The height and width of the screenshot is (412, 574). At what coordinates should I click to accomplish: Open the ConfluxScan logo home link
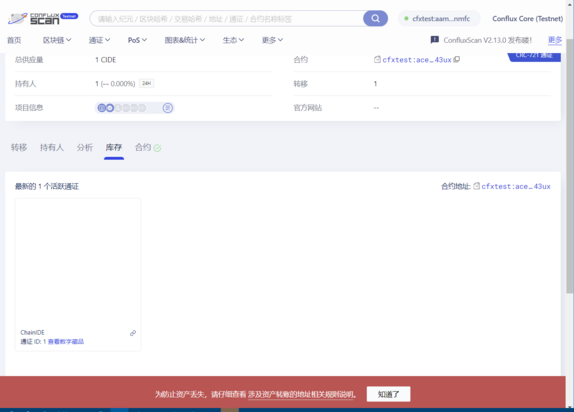pos(43,18)
